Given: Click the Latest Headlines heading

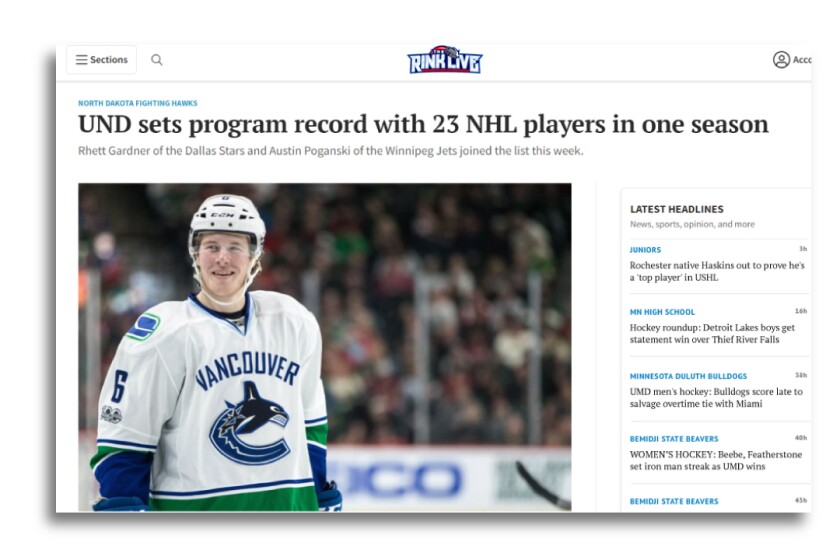Looking at the screenshot, I should tap(677, 209).
